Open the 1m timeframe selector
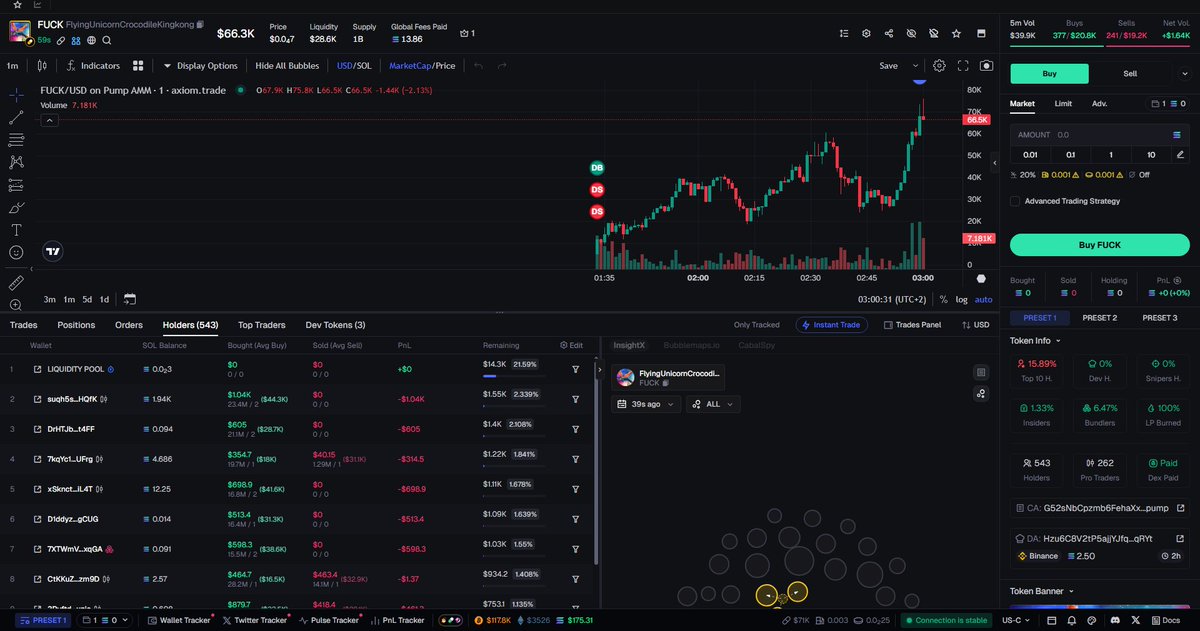Viewport: 1200px width, 631px height. tap(13, 66)
